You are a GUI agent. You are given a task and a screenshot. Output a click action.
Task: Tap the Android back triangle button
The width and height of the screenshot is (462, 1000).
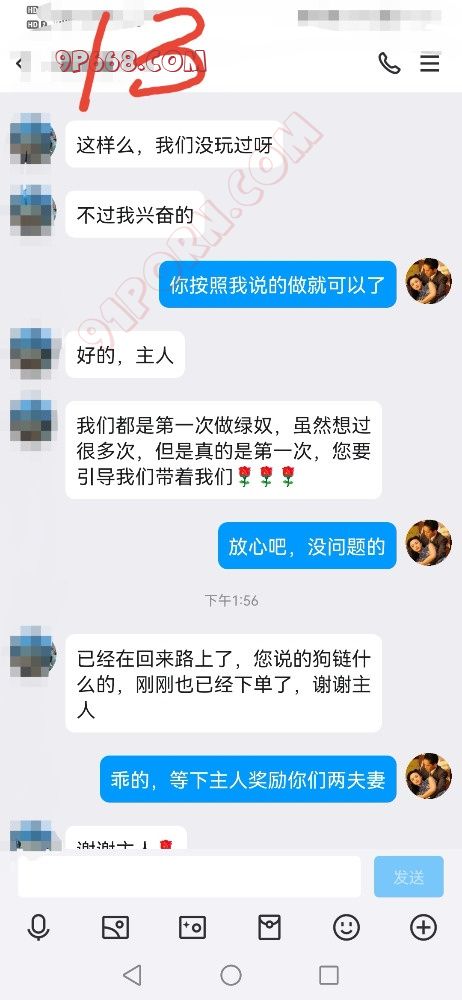tap(132, 974)
